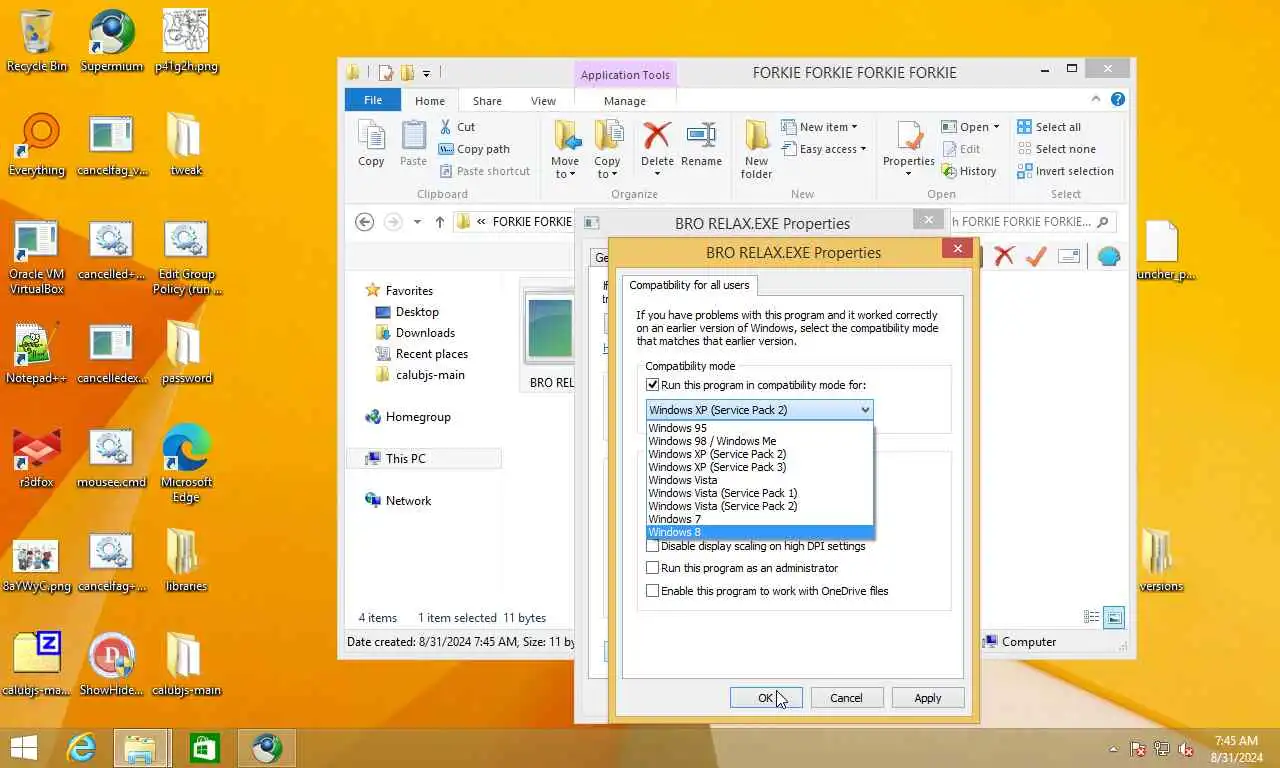Screen dimensions: 1280x768
Task: Switch to the Manage ribbon tab
Action: pyautogui.click(x=625, y=101)
